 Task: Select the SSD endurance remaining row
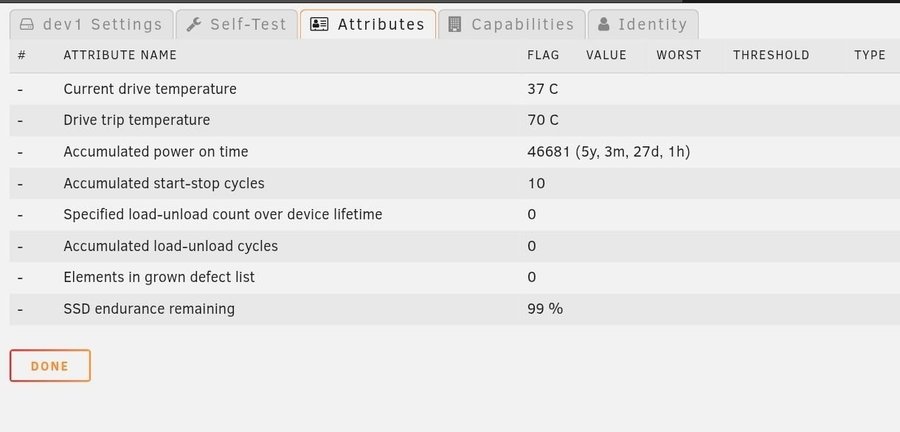tap(455, 309)
